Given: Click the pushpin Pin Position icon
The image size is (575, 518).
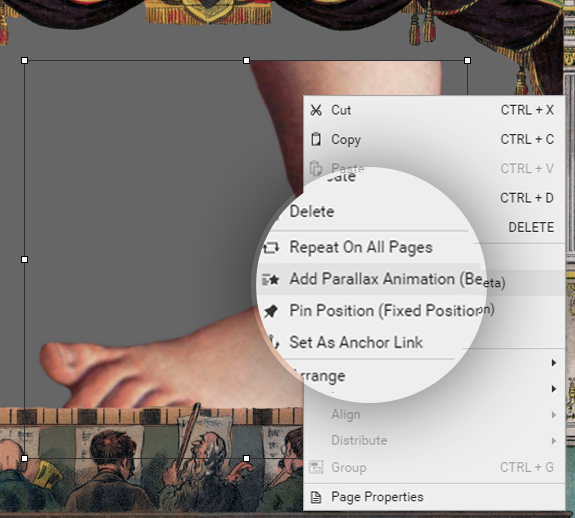Looking at the screenshot, I should (271, 311).
